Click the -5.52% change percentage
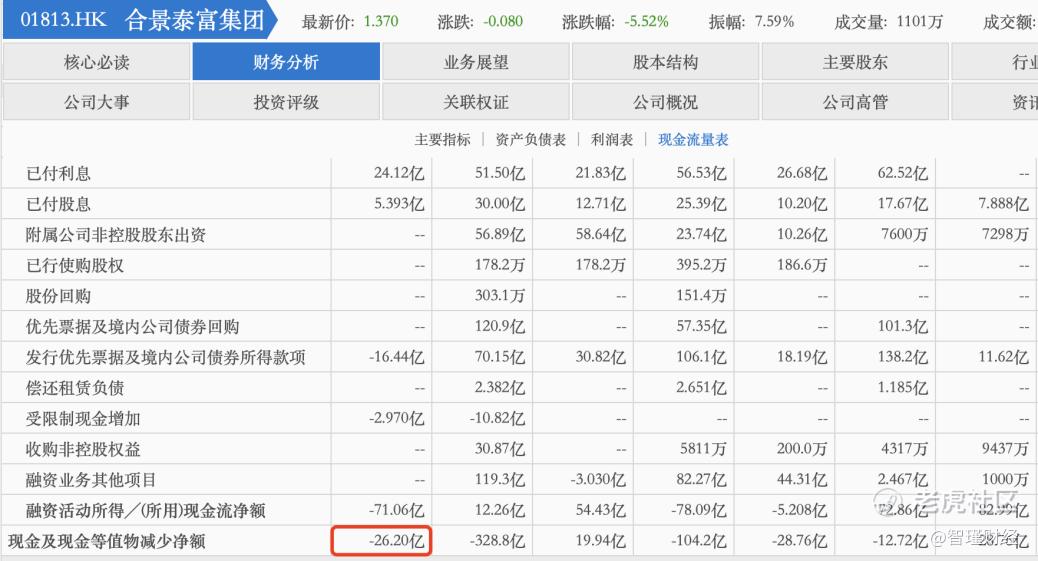This screenshot has width=1038, height=561. click(646, 21)
